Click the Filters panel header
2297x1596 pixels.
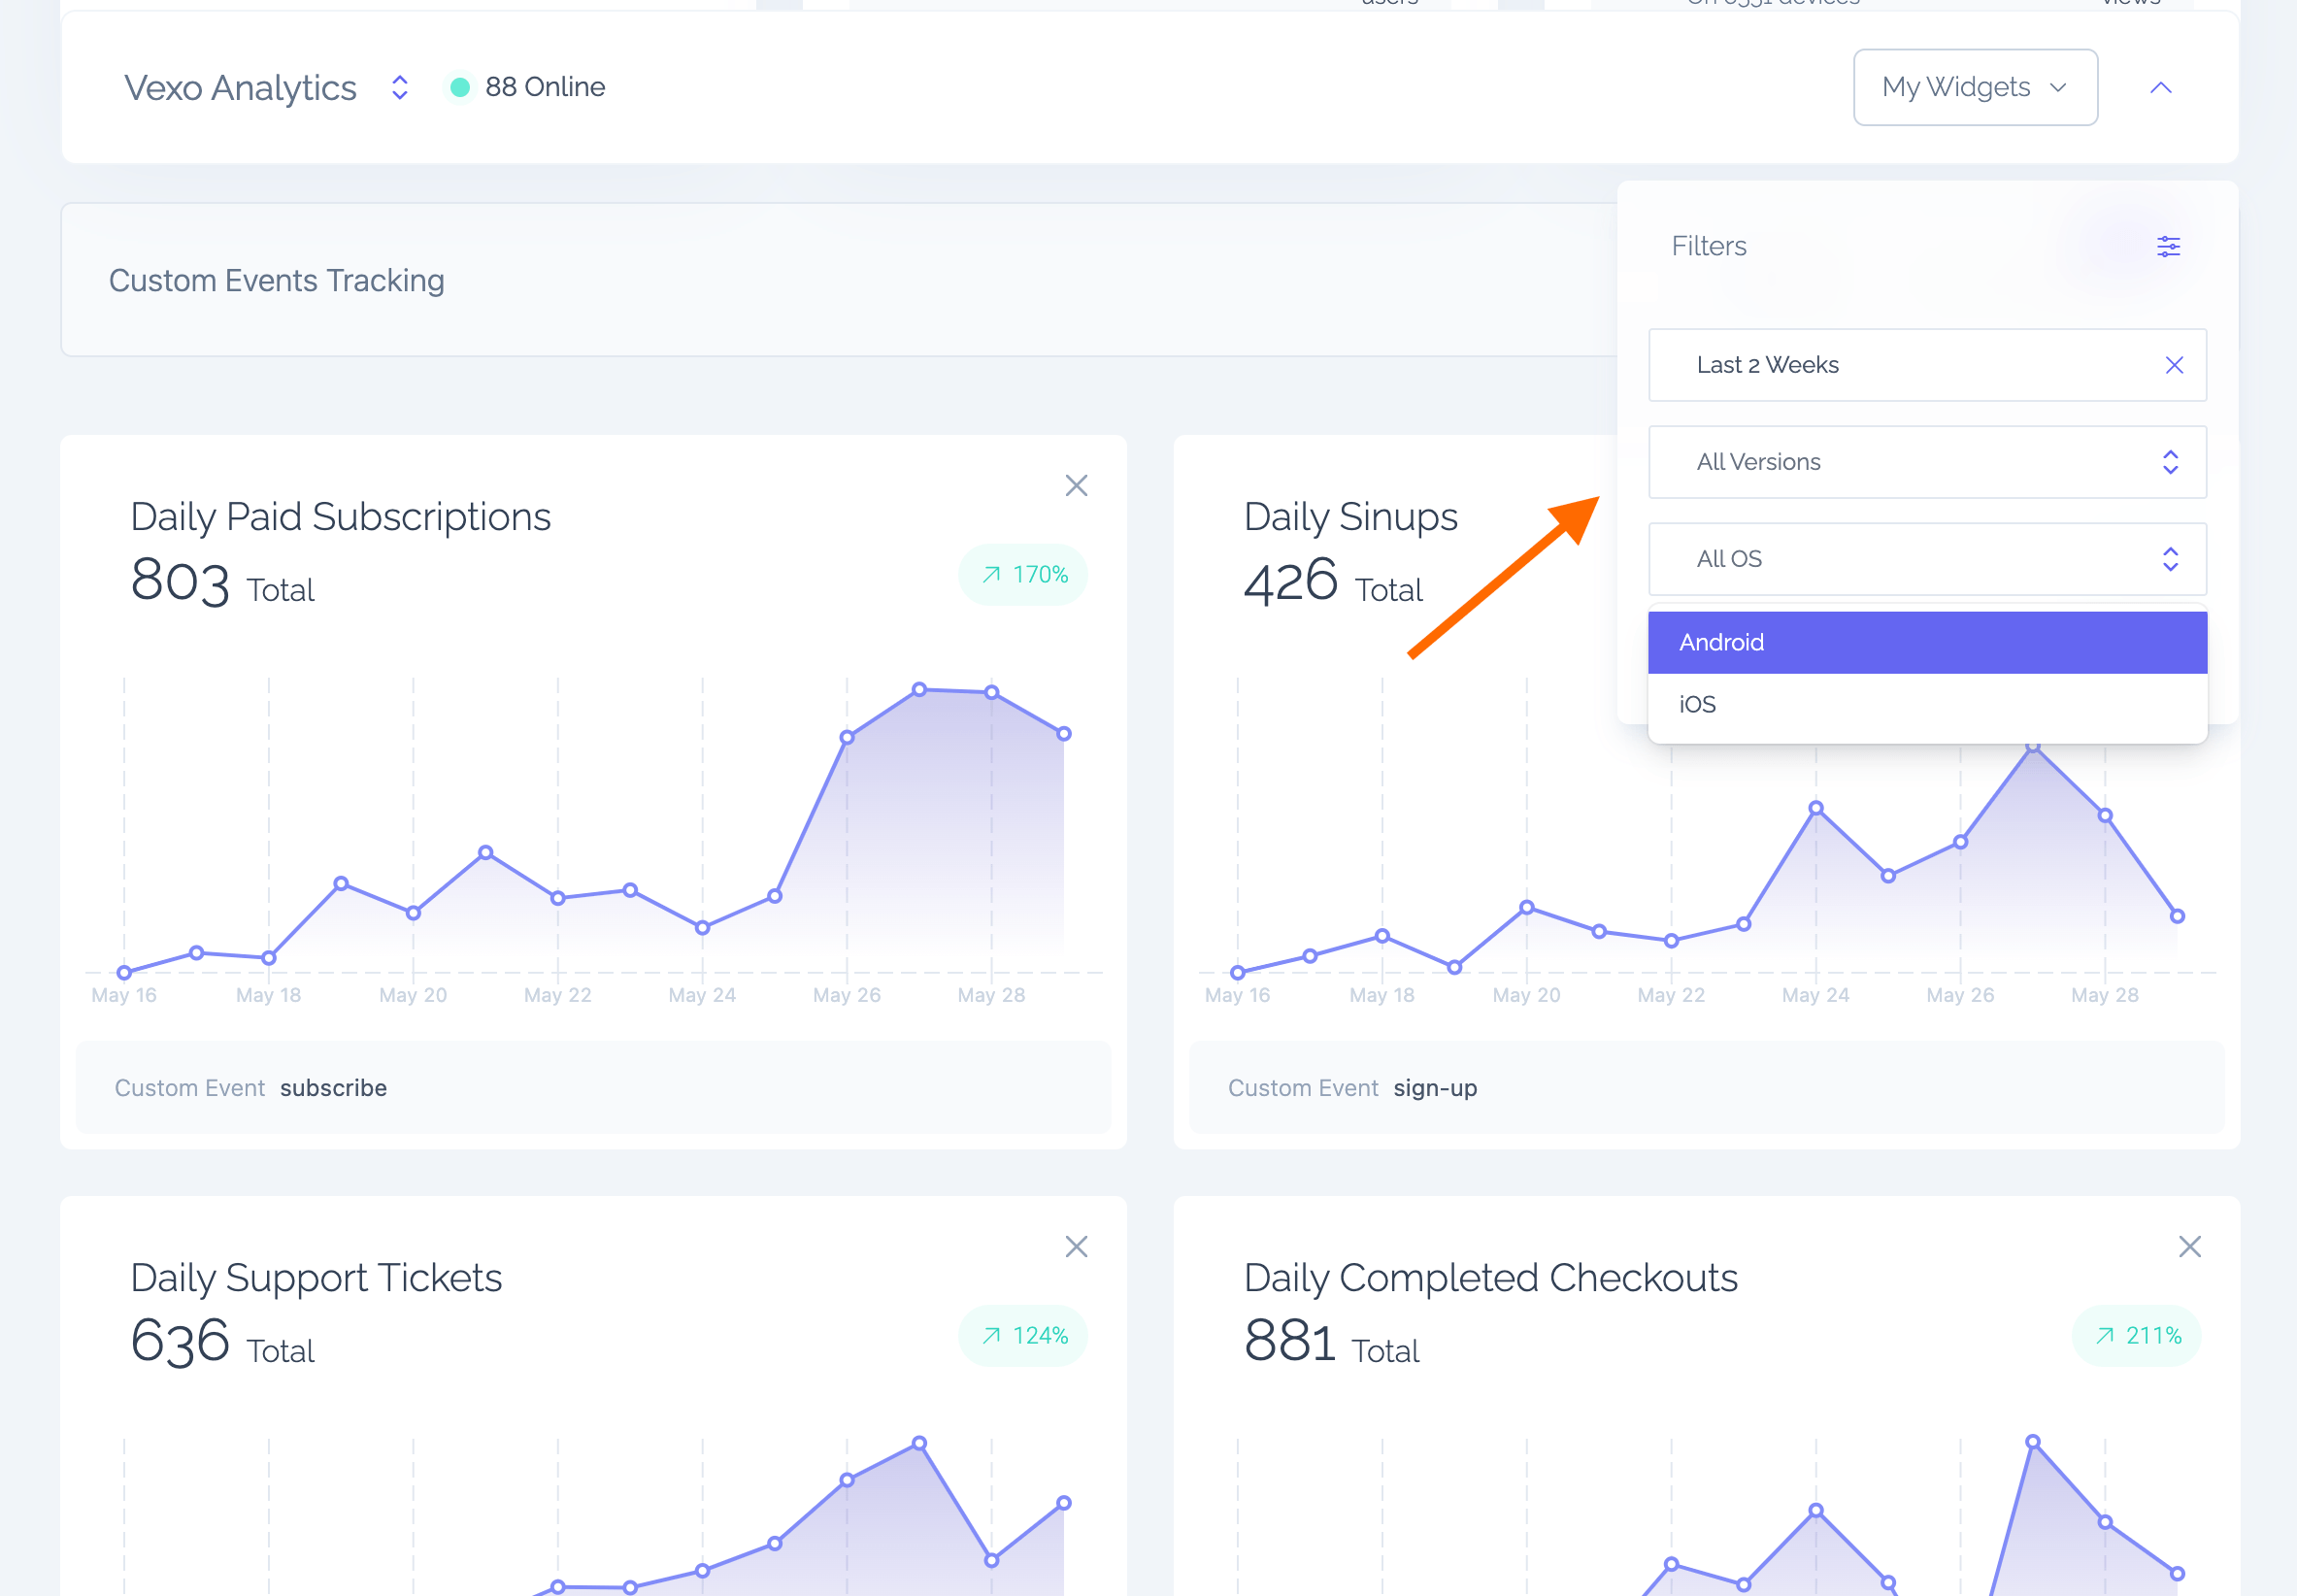coord(1708,246)
